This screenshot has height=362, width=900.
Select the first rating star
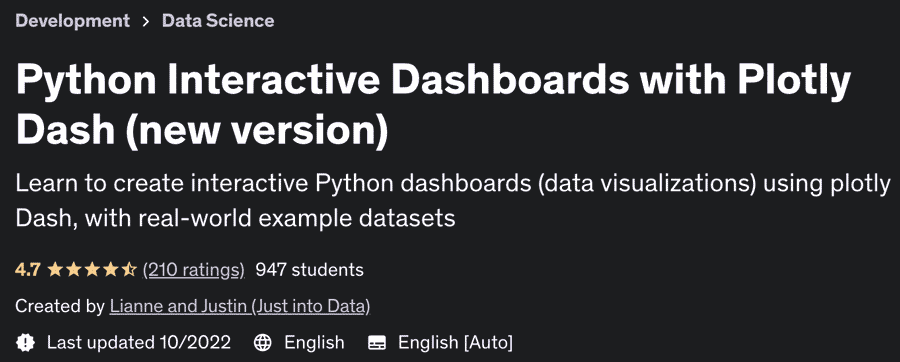[x=55, y=269]
